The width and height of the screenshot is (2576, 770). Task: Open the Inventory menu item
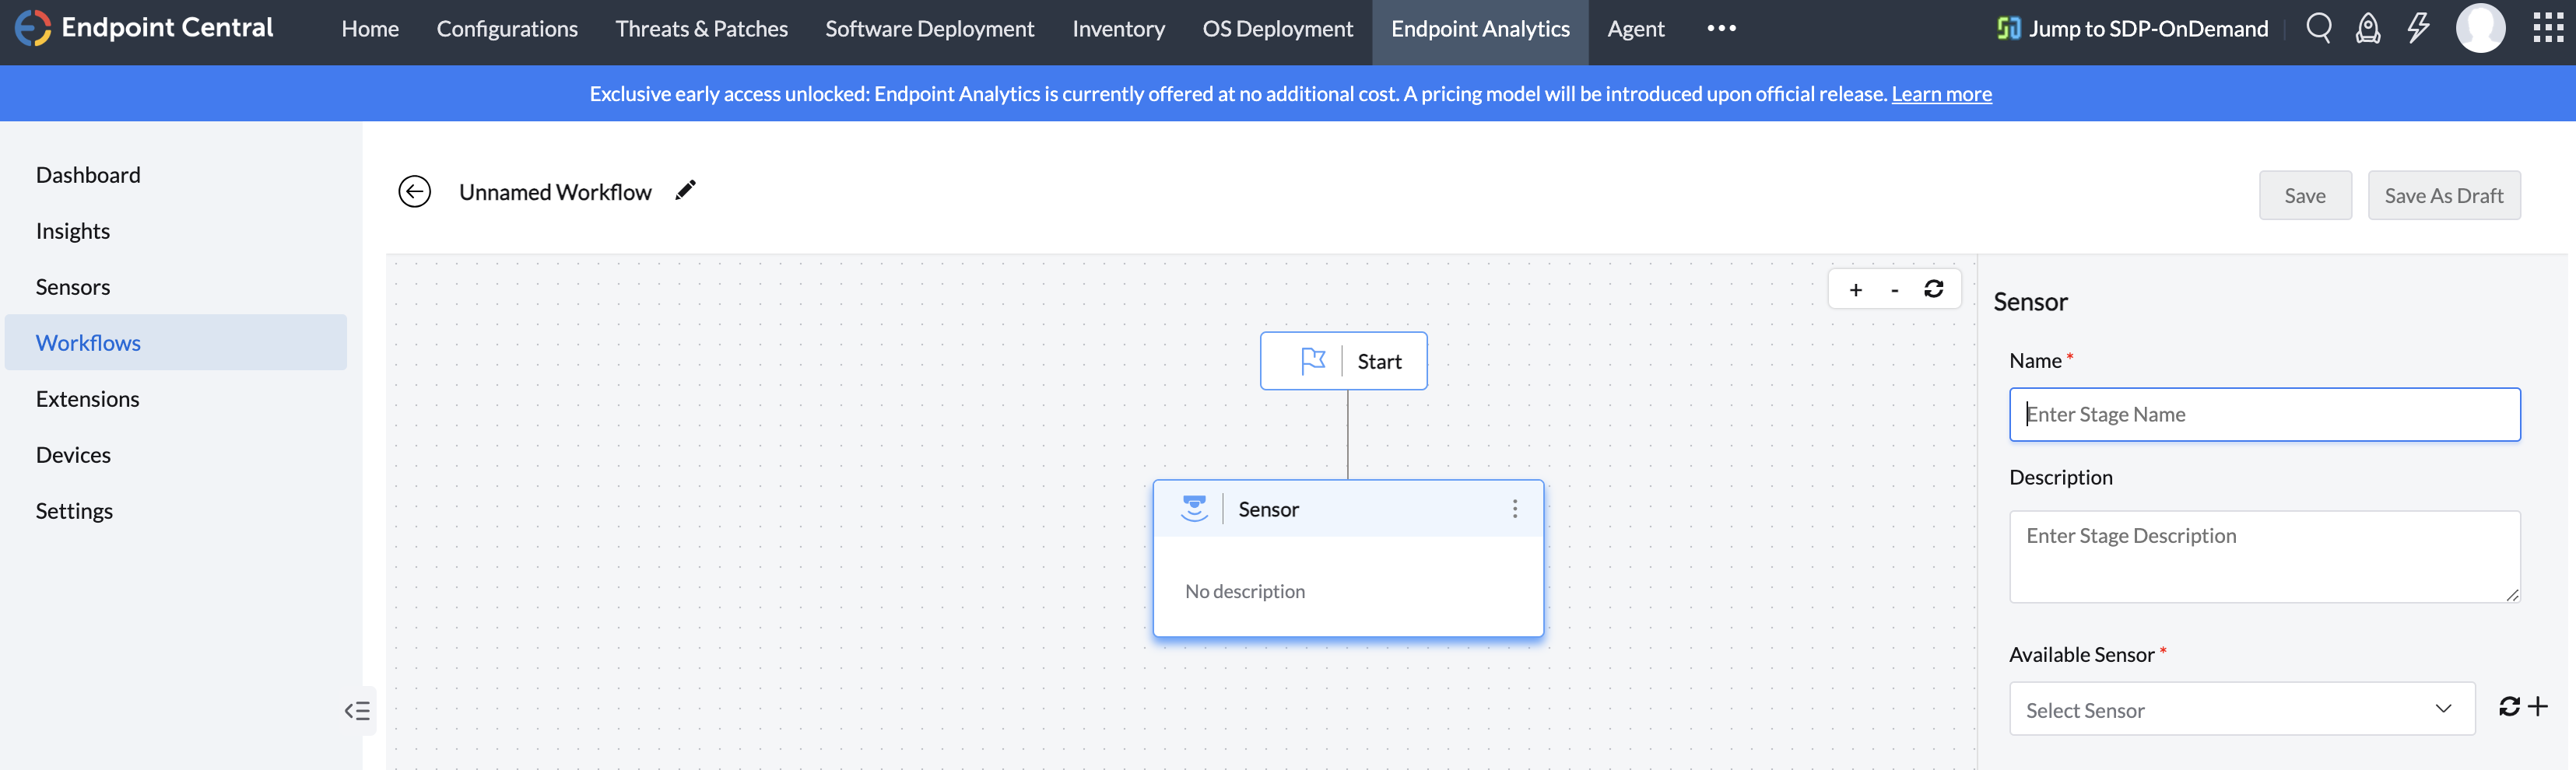tap(1118, 28)
